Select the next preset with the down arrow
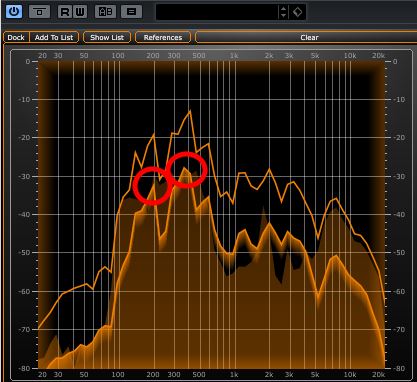 click(283, 16)
